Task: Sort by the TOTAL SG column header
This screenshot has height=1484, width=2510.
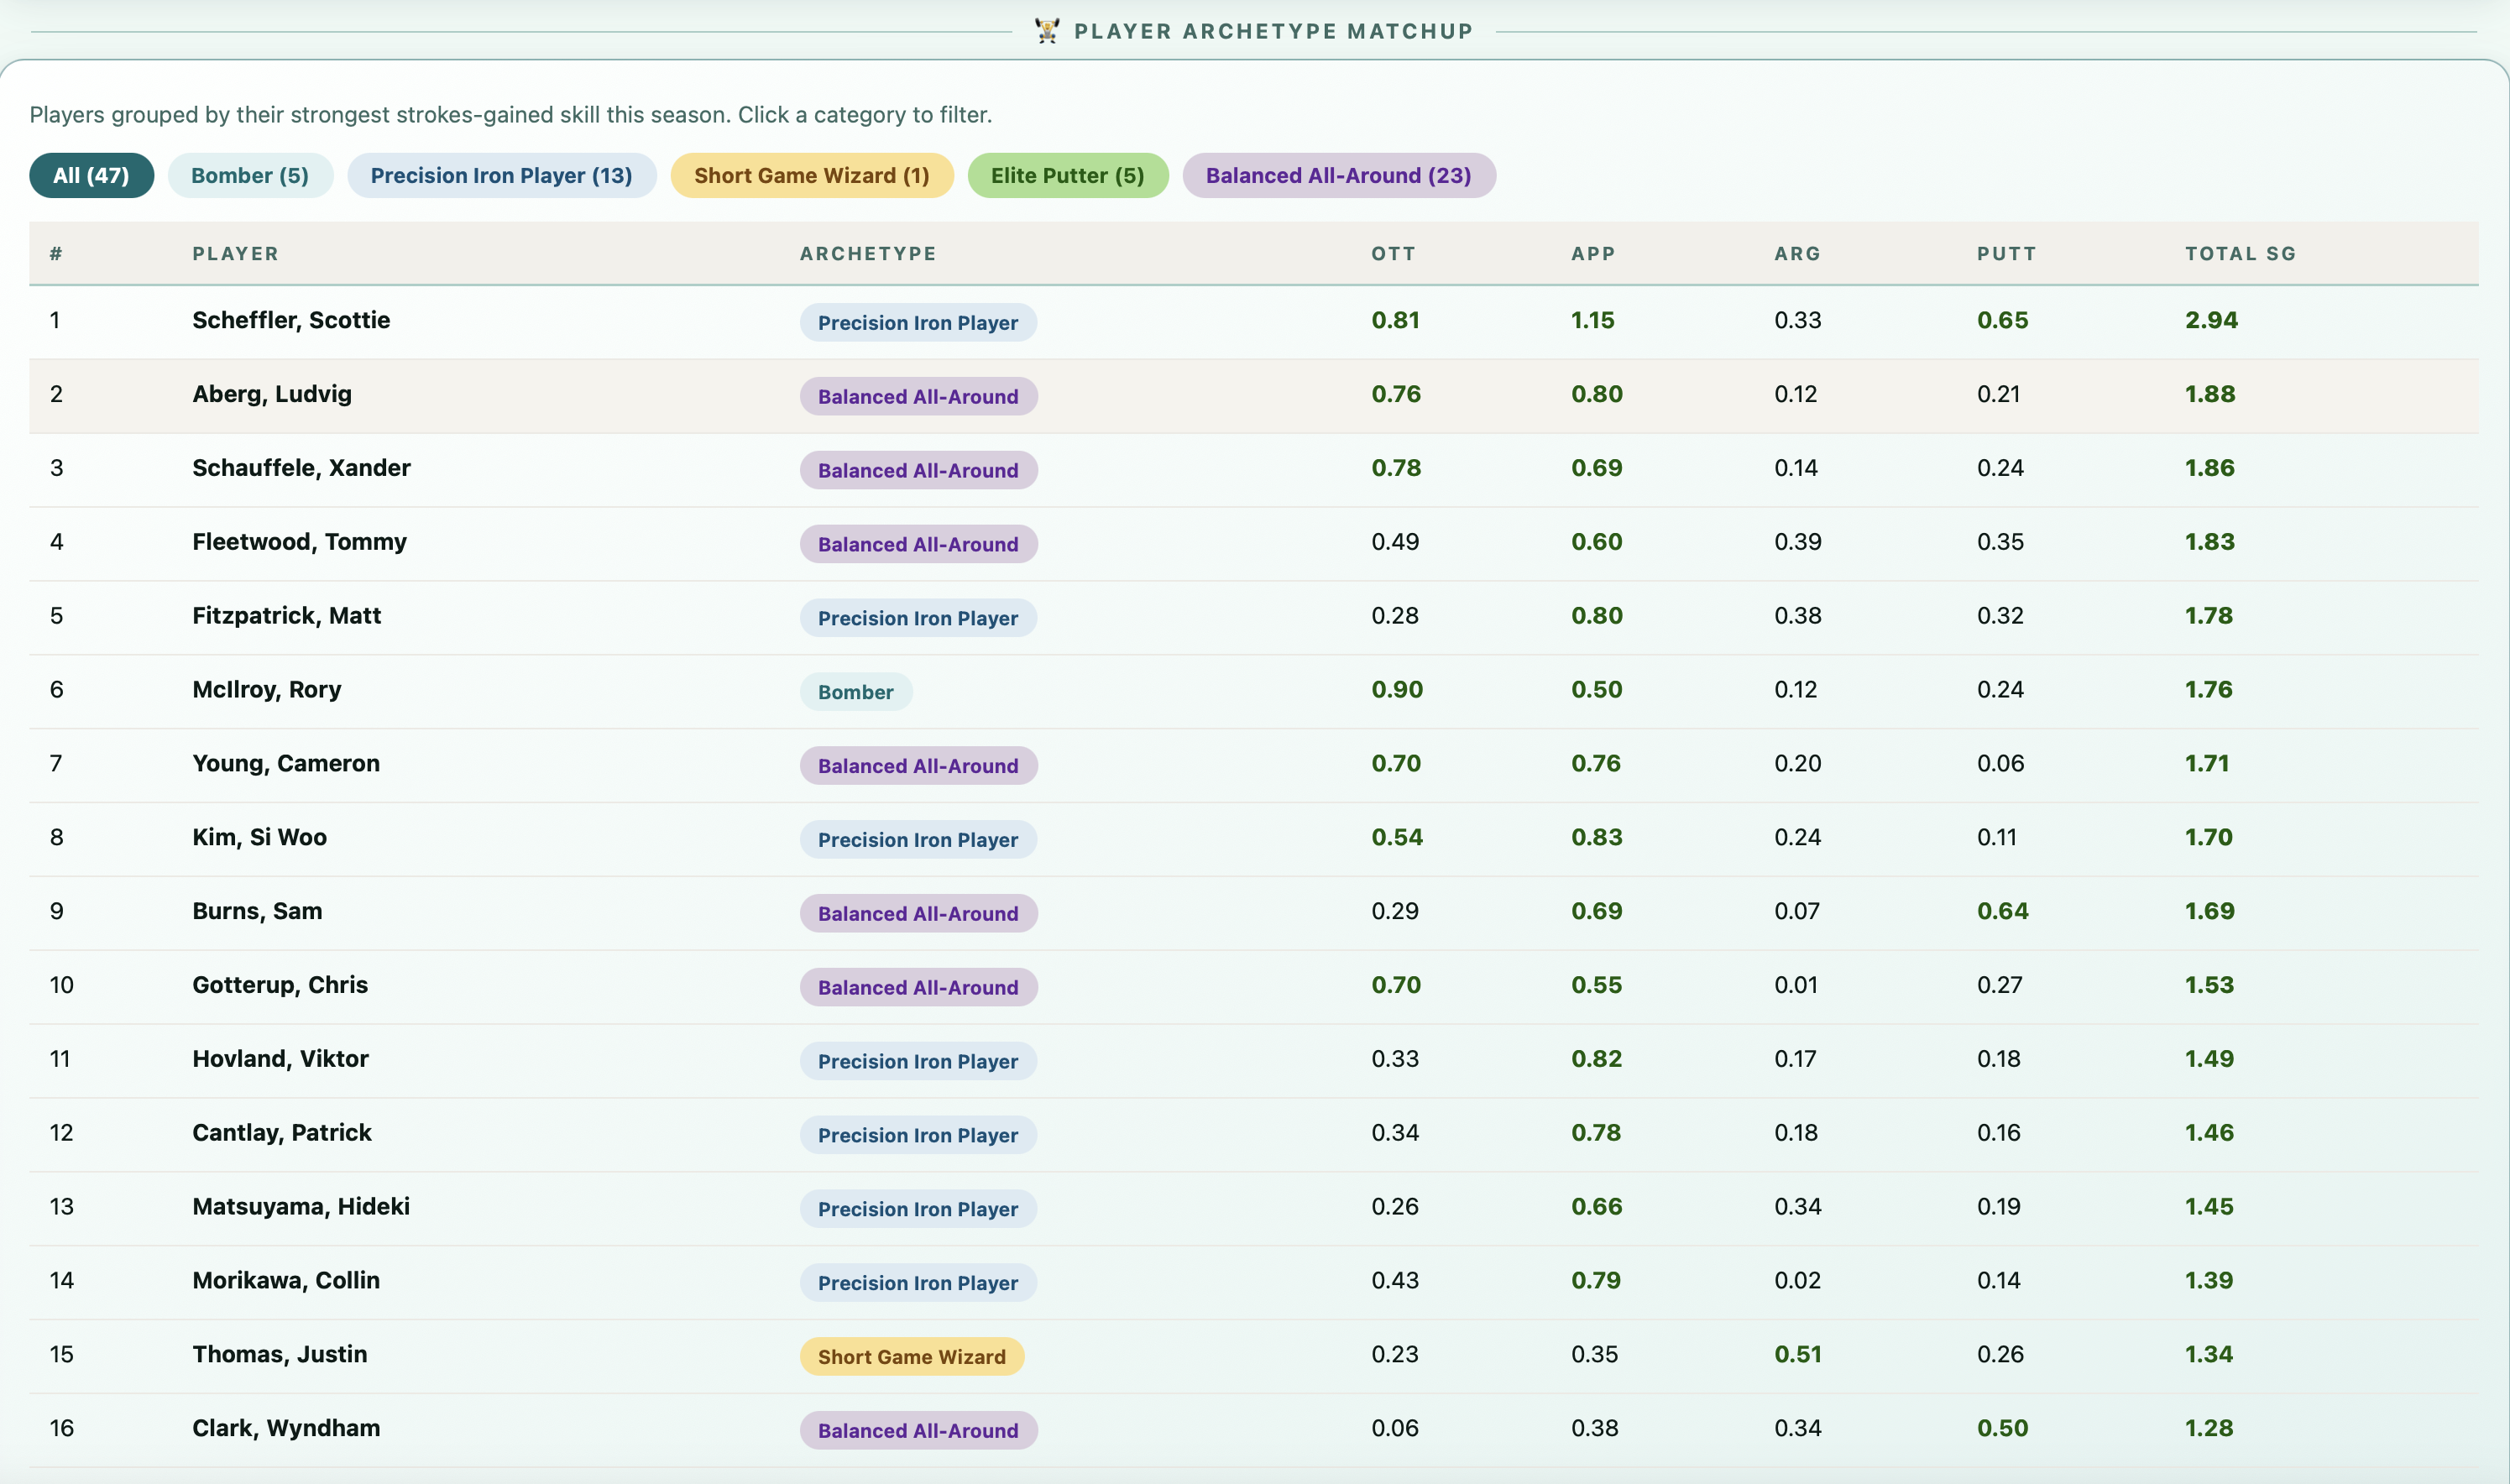Action: coord(2240,254)
